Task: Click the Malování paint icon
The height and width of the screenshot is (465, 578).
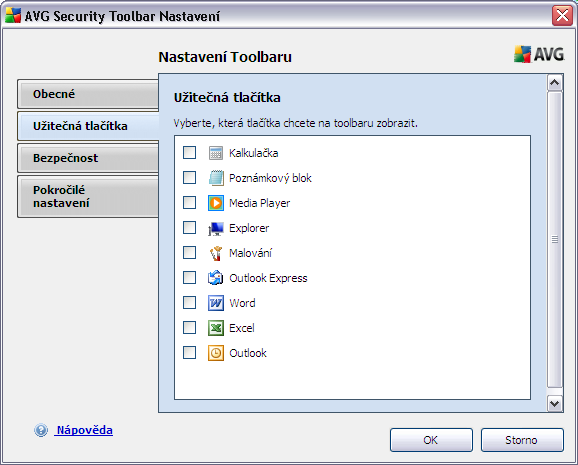Action: point(216,253)
